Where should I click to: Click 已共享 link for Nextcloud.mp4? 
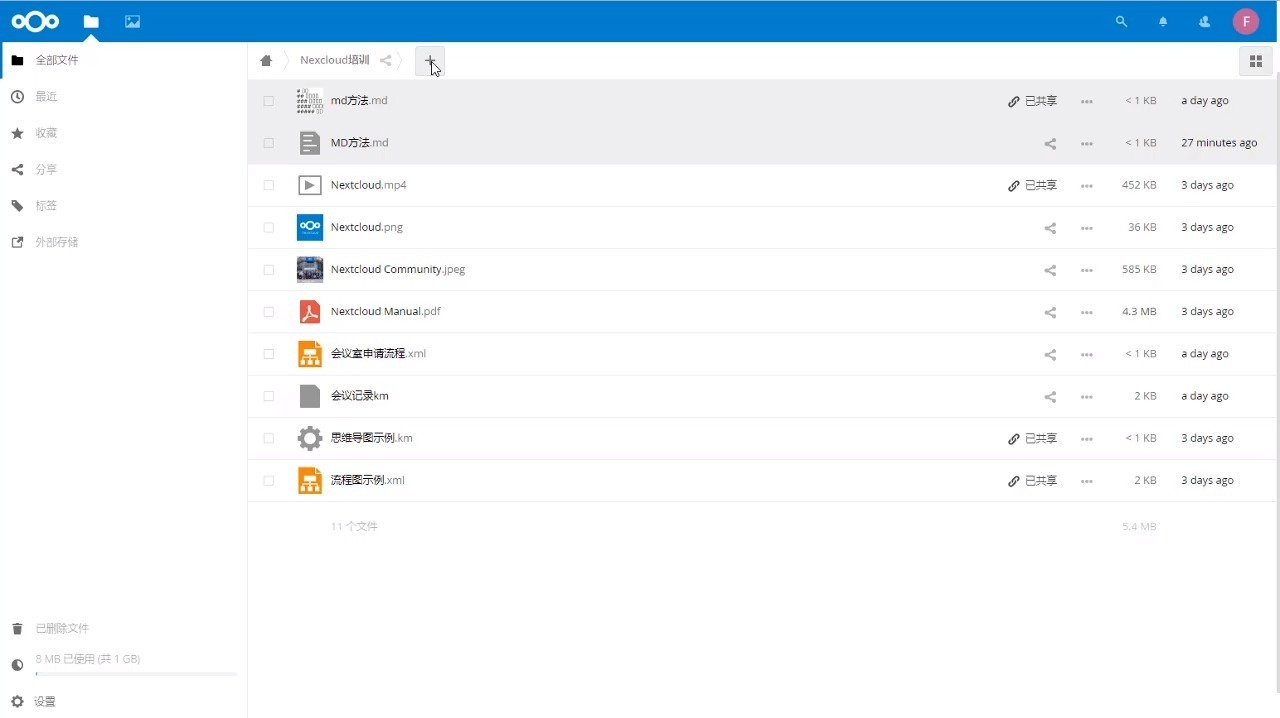pos(1032,186)
